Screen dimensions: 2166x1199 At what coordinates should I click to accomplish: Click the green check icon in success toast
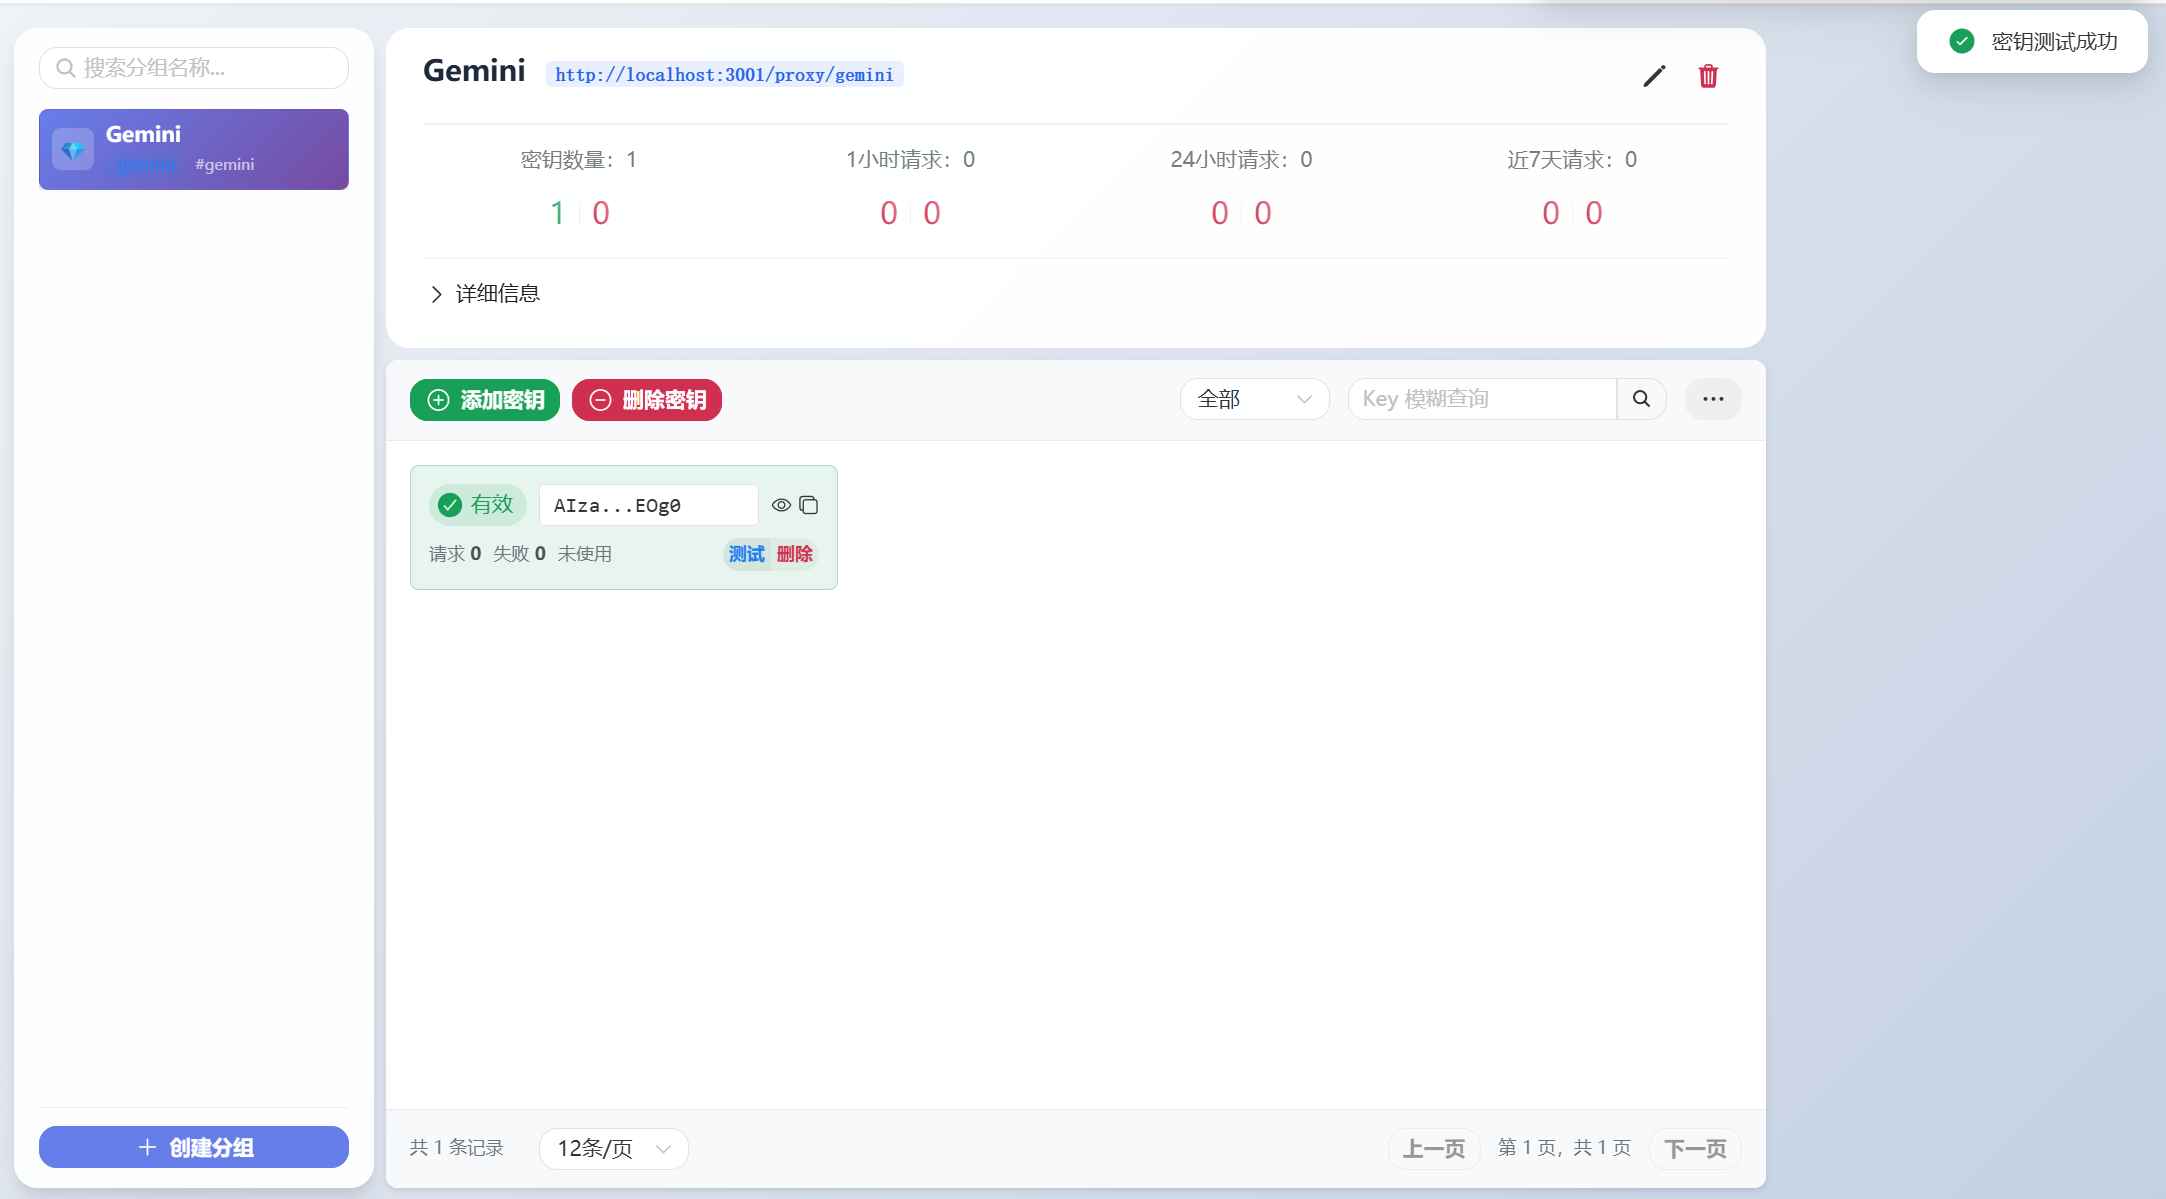(1961, 41)
